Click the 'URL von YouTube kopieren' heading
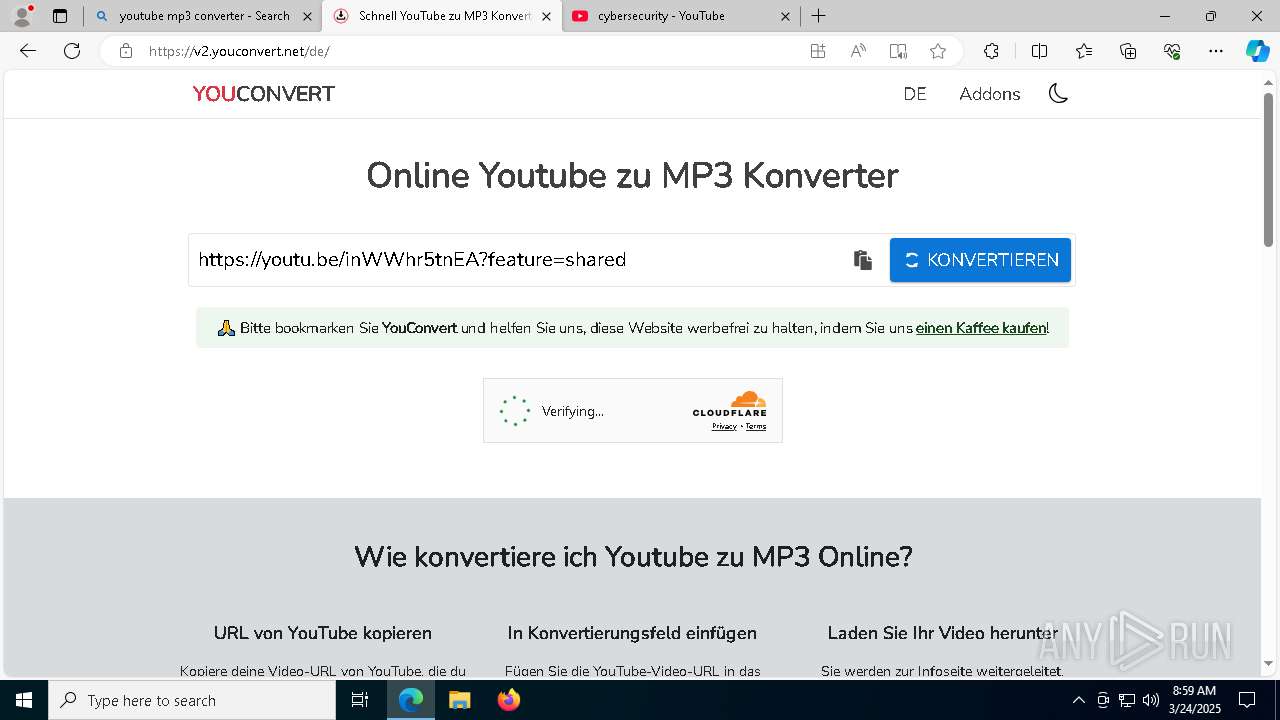This screenshot has height=720, width=1280. click(x=323, y=633)
